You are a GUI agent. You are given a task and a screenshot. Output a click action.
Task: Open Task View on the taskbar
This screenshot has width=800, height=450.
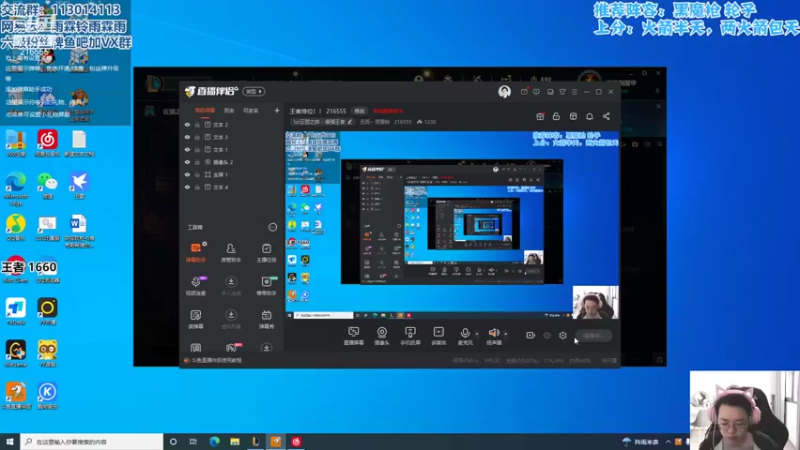click(193, 441)
